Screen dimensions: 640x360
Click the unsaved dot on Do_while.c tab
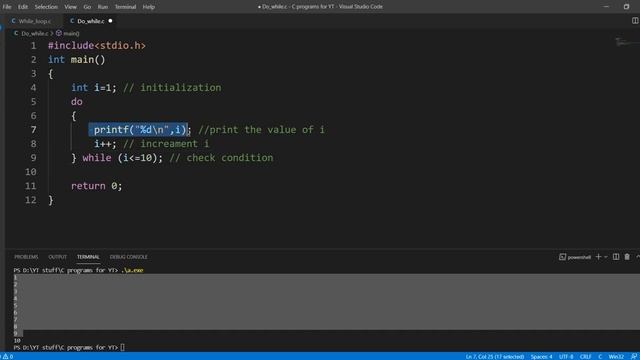click(110, 21)
